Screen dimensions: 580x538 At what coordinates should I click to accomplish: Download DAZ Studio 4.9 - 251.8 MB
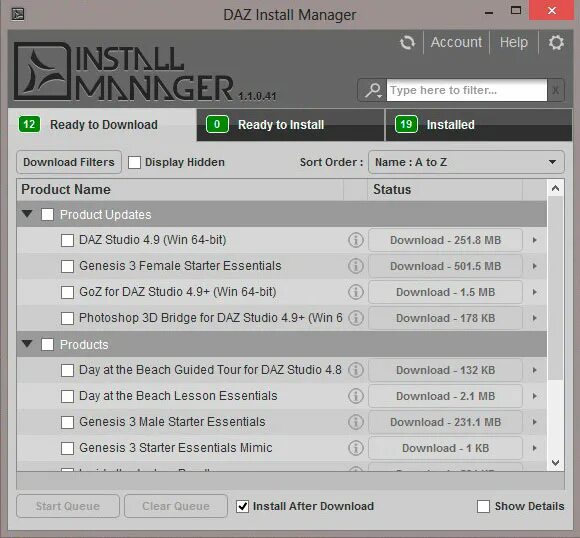(445, 240)
